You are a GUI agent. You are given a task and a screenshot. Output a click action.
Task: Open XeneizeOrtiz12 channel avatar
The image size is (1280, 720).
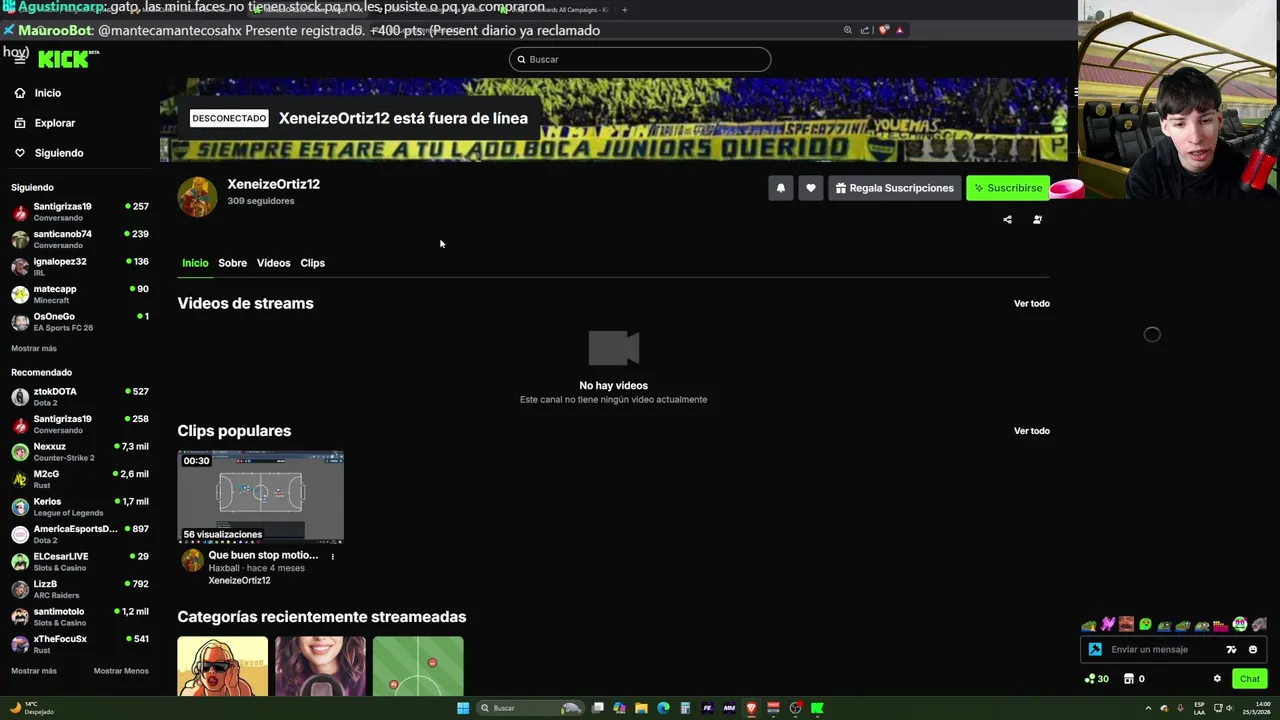click(x=197, y=197)
